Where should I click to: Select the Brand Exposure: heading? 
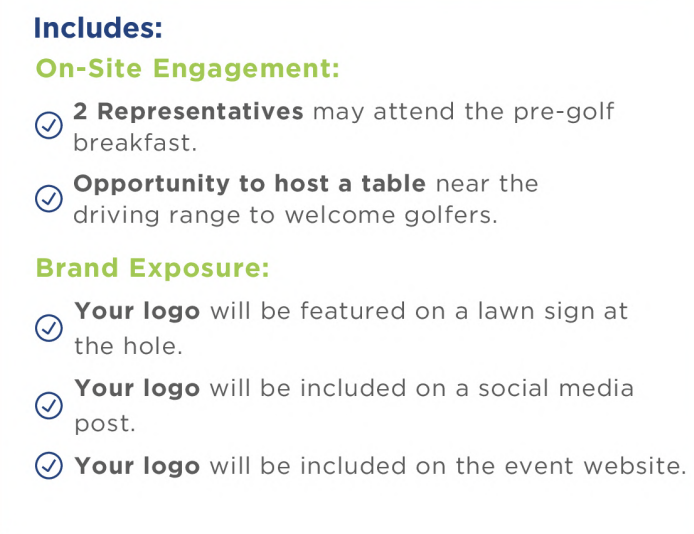point(153,268)
